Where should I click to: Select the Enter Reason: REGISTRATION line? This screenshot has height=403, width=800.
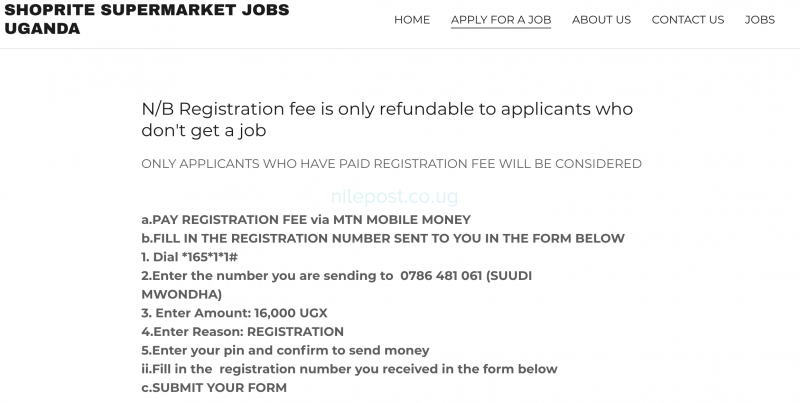pyautogui.click(x=242, y=332)
